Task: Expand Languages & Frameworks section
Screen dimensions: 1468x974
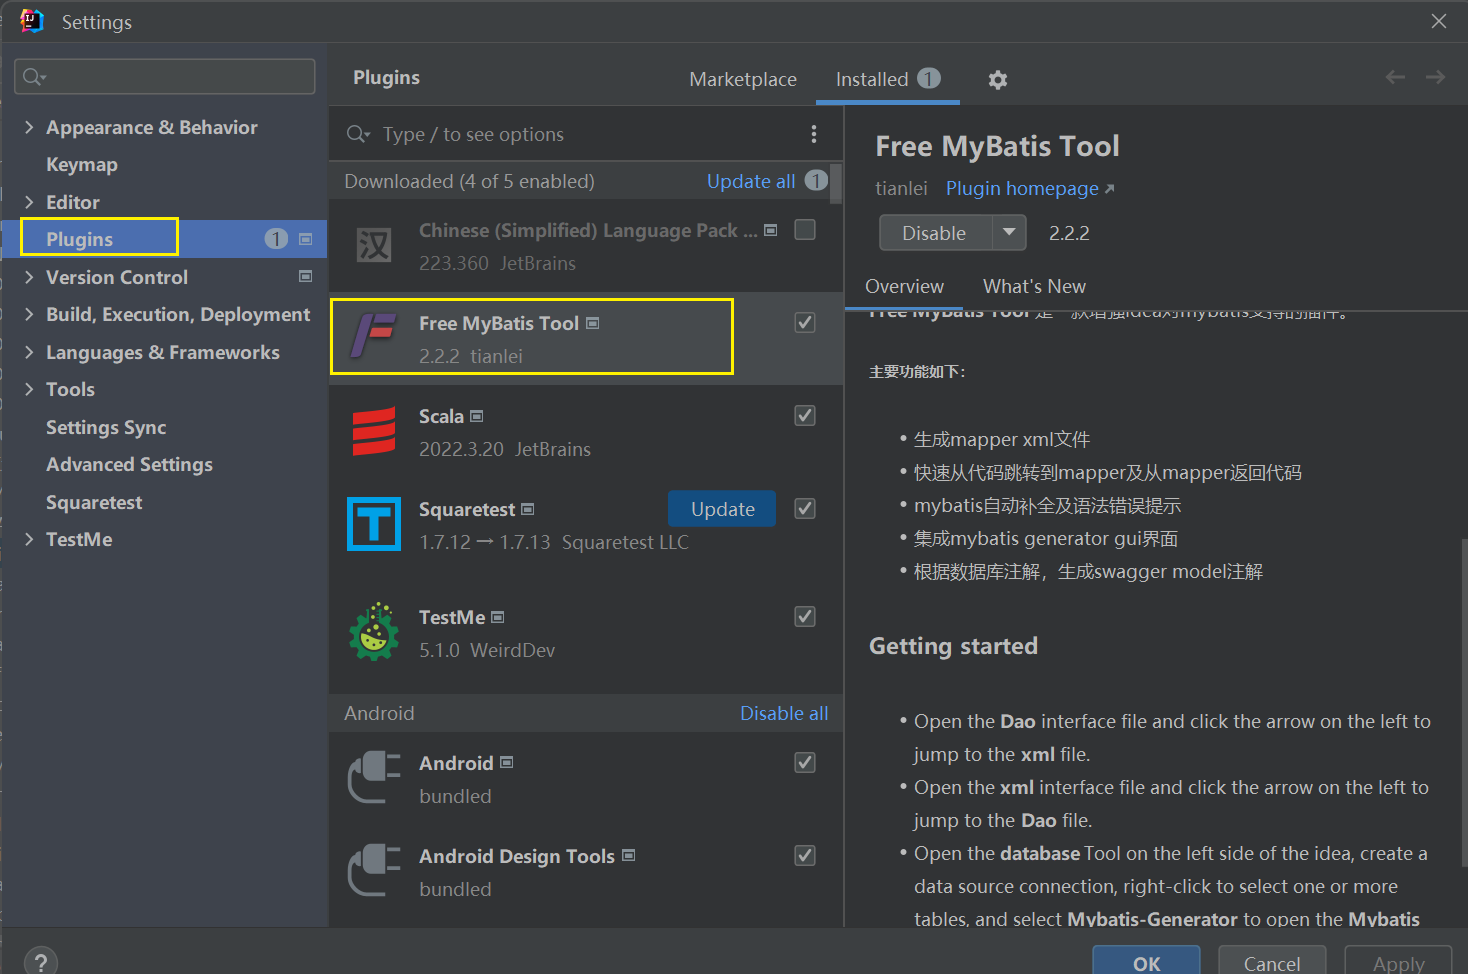Action: click(x=29, y=352)
